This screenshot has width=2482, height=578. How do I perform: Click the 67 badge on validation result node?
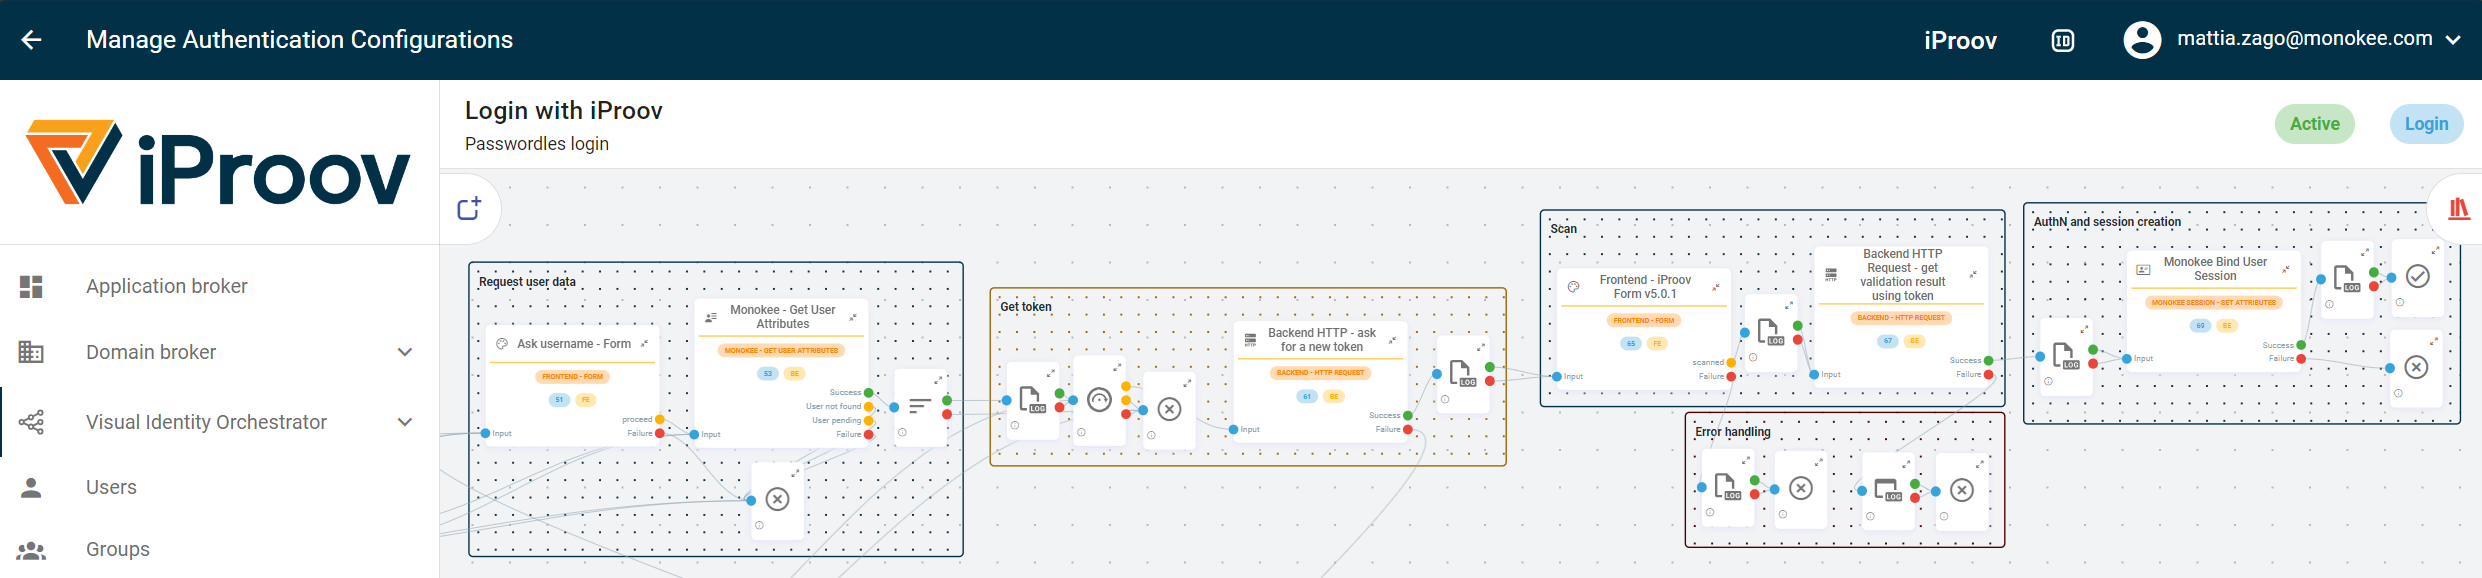pos(1887,341)
